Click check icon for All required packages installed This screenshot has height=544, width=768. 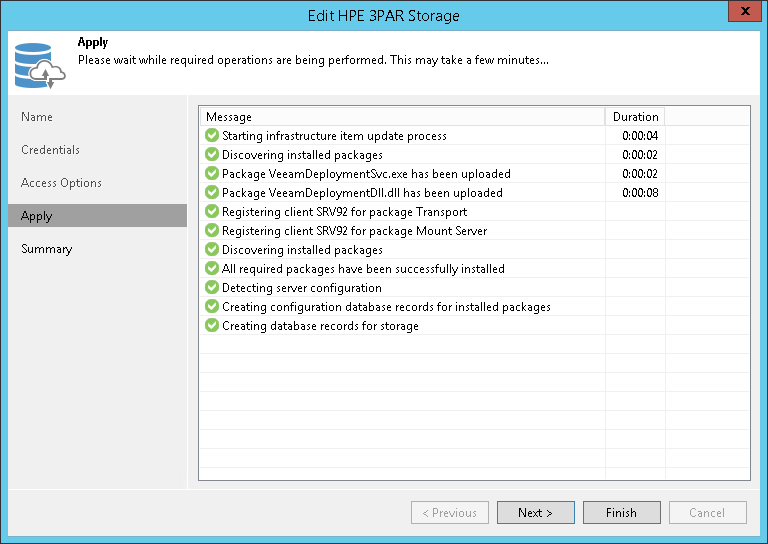click(x=211, y=269)
